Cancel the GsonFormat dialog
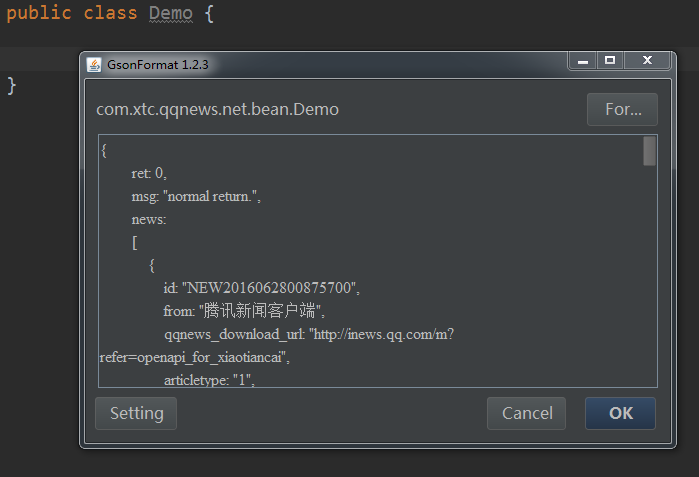The height and width of the screenshot is (477, 699). [x=526, y=413]
